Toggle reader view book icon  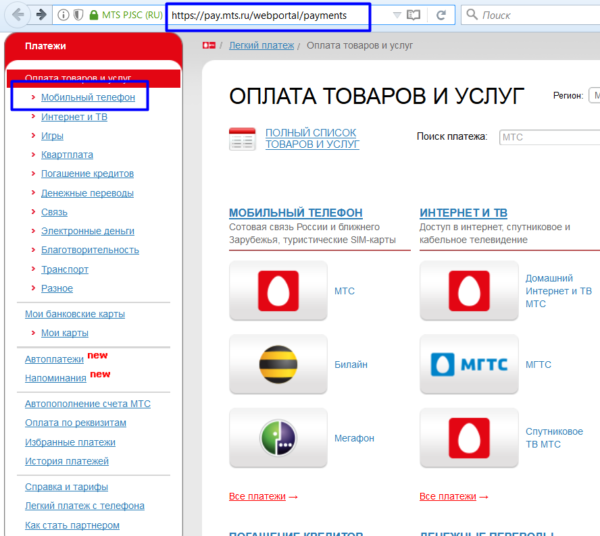pos(413,15)
